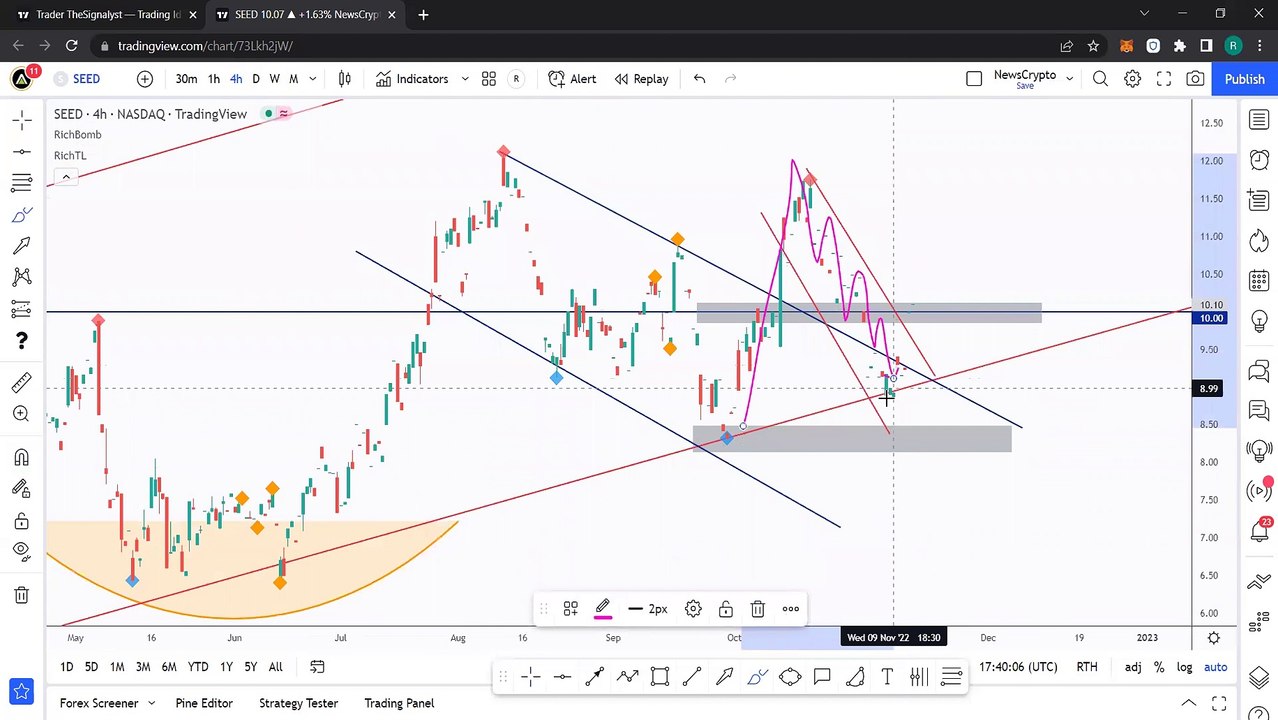Click the select layout square icon
Screen dimensions: 1278x720
click(974, 79)
